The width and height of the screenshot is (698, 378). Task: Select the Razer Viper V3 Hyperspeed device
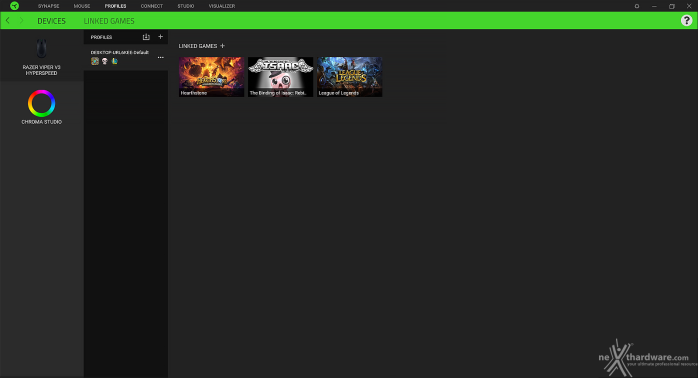(41, 56)
